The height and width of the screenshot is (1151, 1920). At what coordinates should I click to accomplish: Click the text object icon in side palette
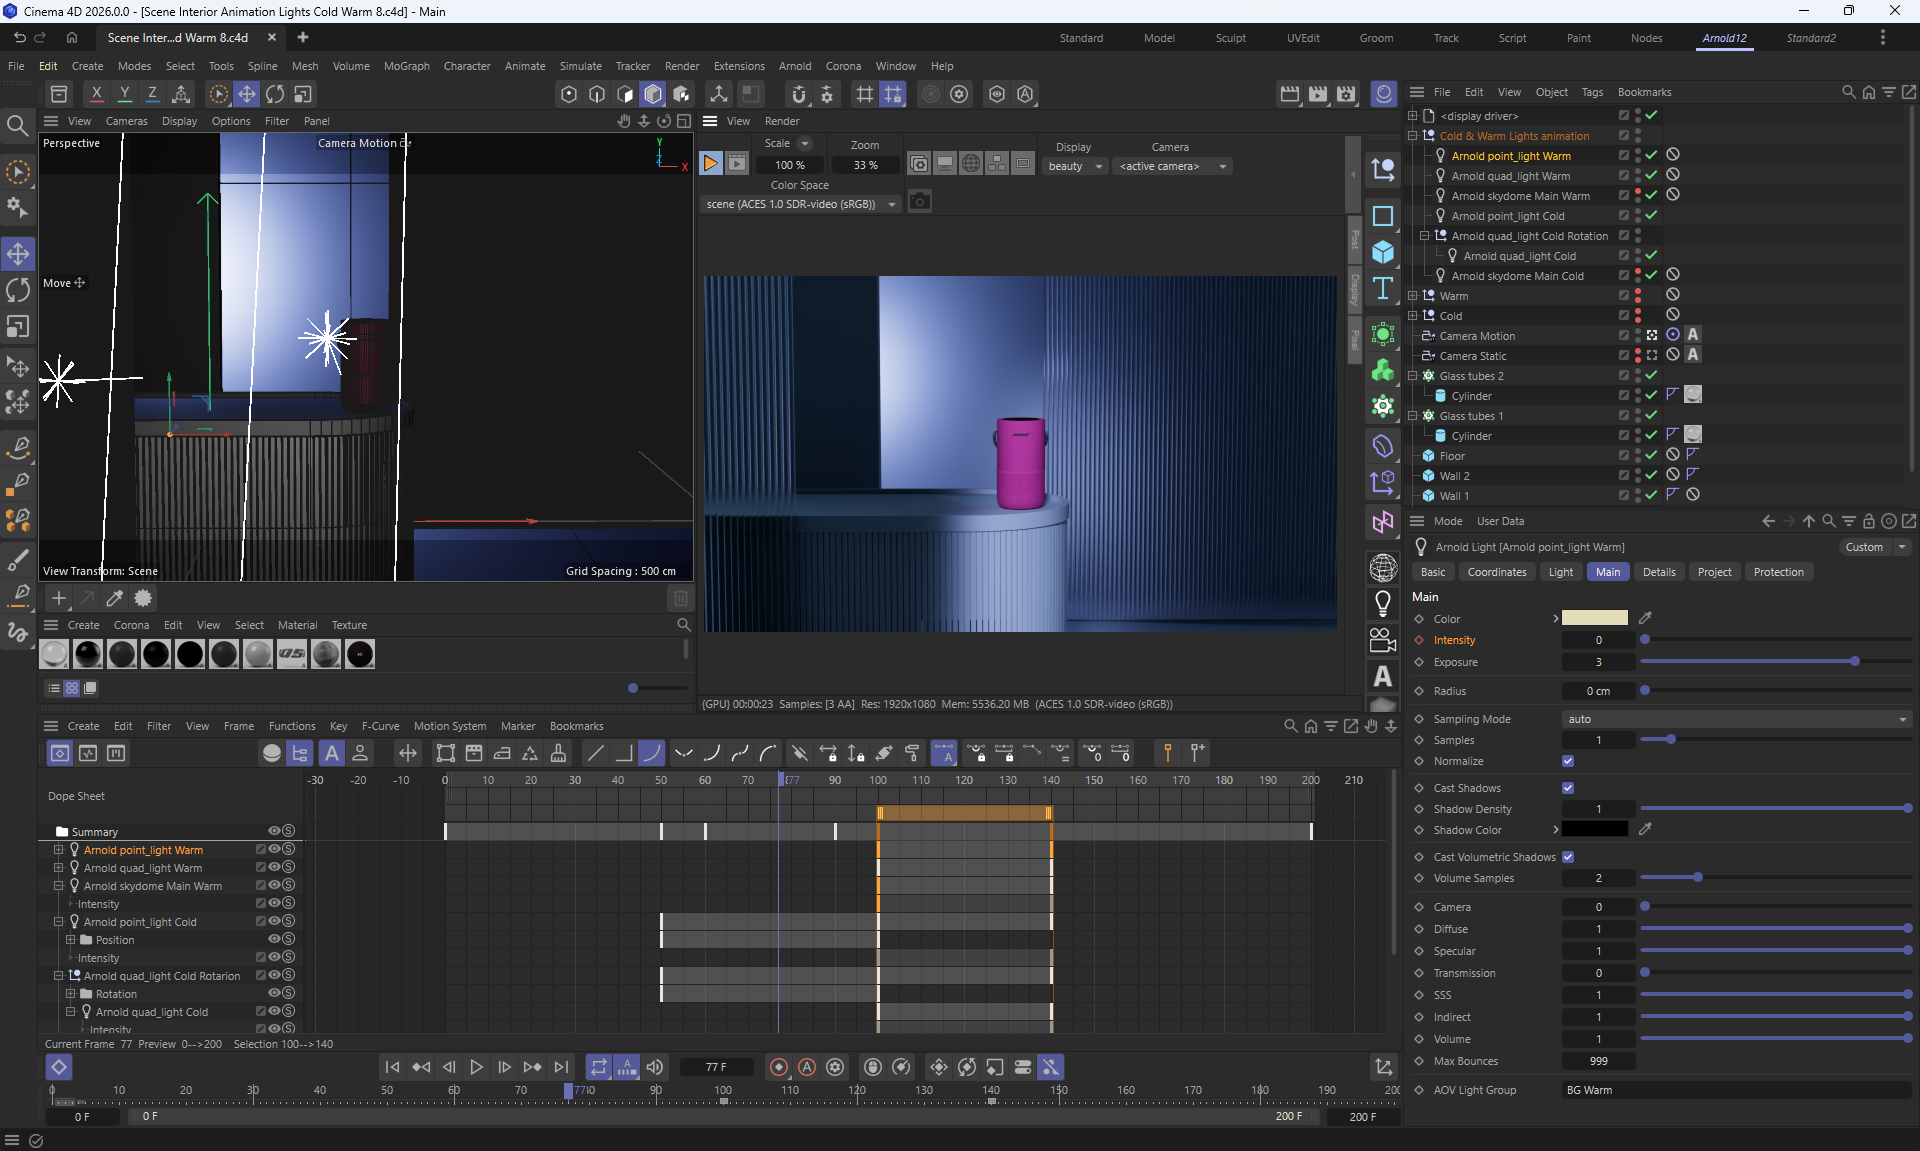click(1383, 288)
